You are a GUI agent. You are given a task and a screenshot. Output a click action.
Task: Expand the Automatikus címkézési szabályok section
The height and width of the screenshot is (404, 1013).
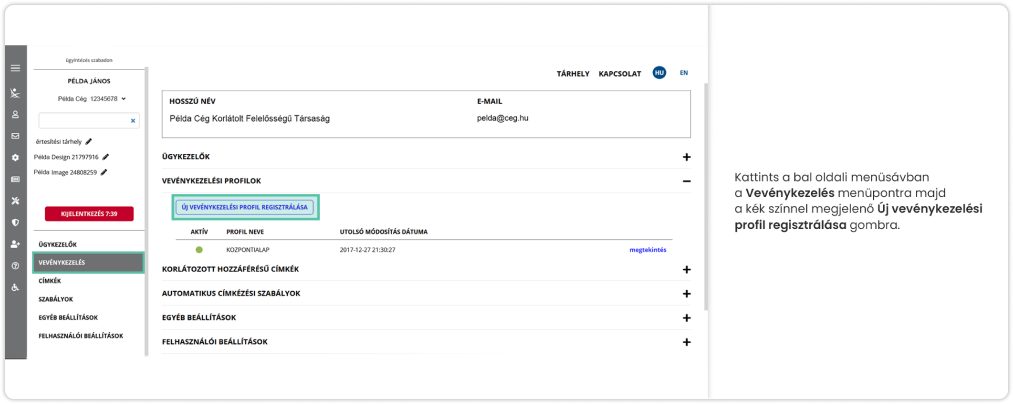pos(686,293)
